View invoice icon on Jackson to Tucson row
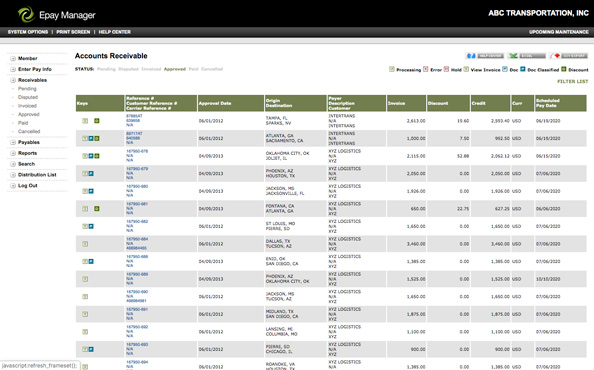This screenshot has width=594, height=370. [85, 297]
